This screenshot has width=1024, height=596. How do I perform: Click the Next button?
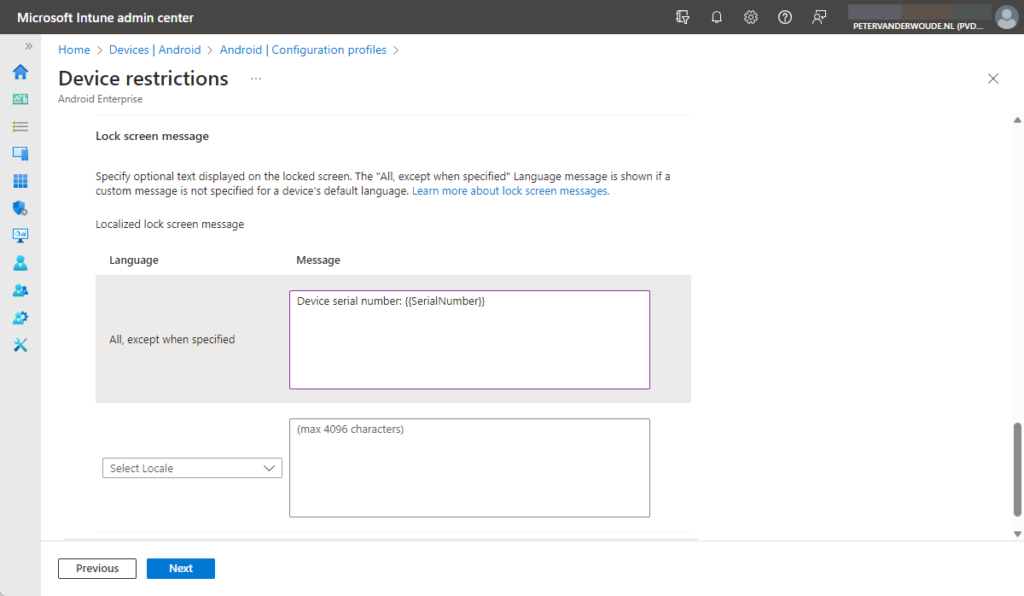[x=180, y=568]
